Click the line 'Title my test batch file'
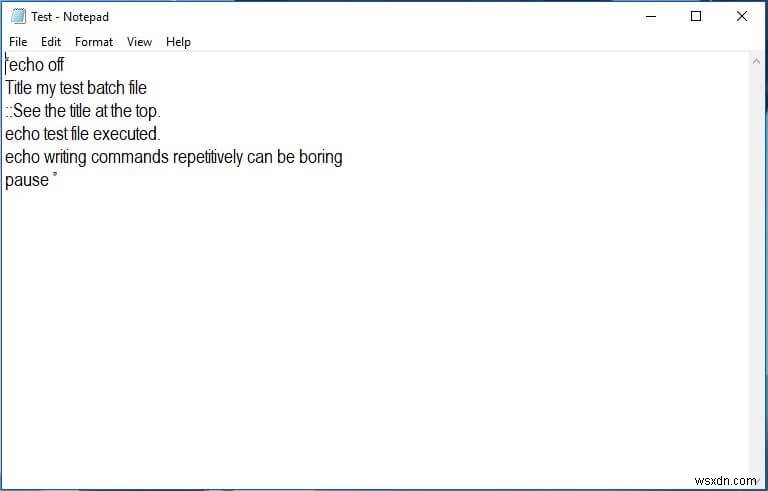768x491 pixels. (76, 88)
